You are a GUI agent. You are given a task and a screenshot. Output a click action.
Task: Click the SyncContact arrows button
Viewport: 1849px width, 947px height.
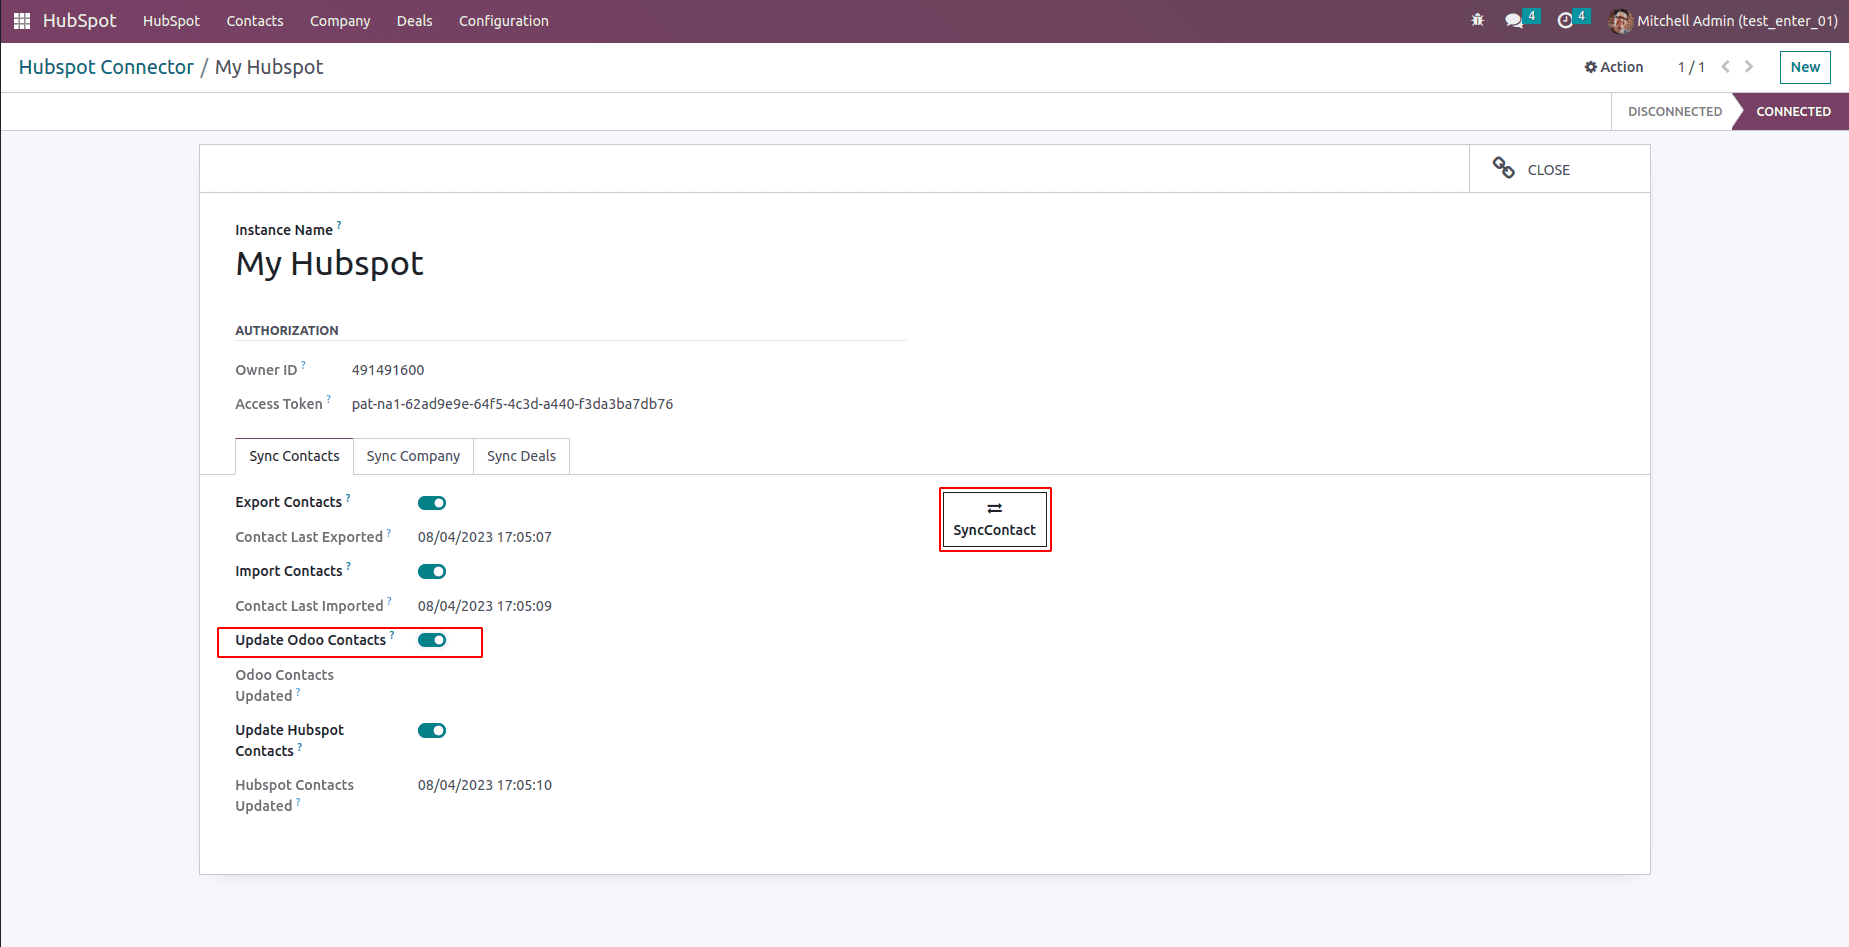pyautogui.click(x=995, y=519)
